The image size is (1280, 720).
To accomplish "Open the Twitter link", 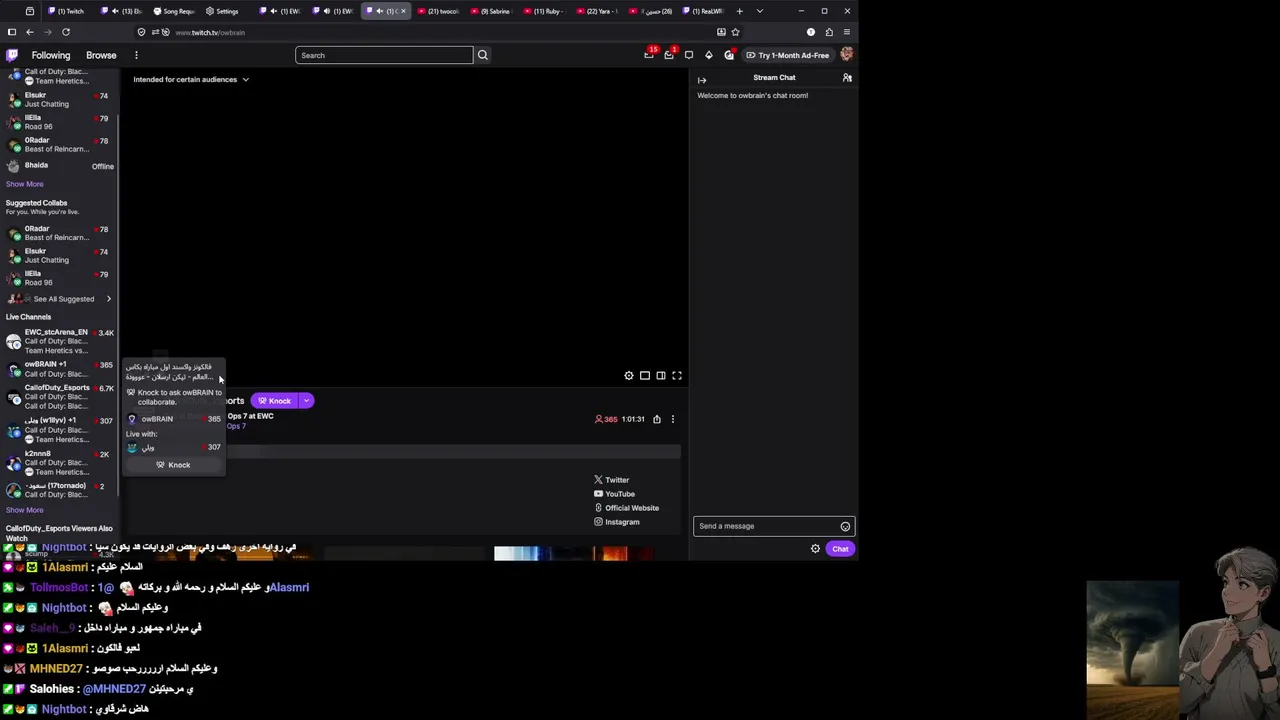I will coord(611,480).
